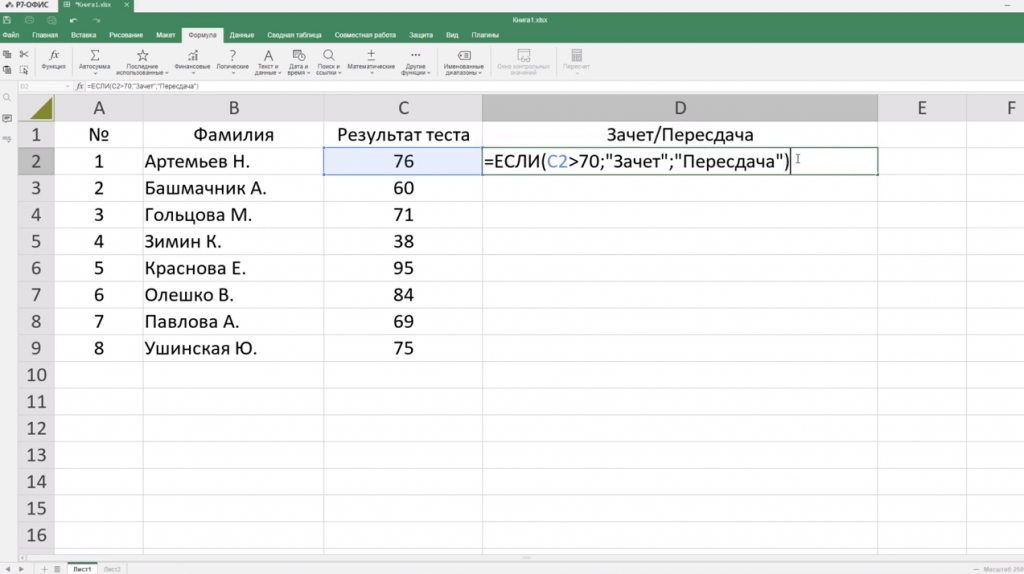Select the Лист1 sheet tab
1024x574 pixels.
click(x=82, y=569)
